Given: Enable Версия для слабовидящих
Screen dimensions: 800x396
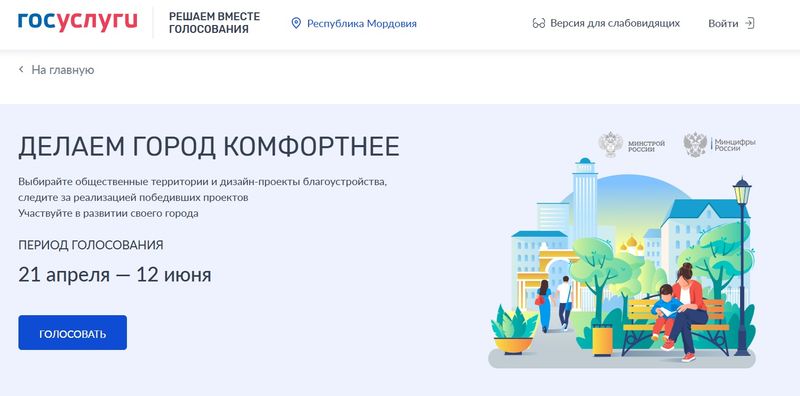Looking at the screenshot, I should pyautogui.click(x=615, y=23).
